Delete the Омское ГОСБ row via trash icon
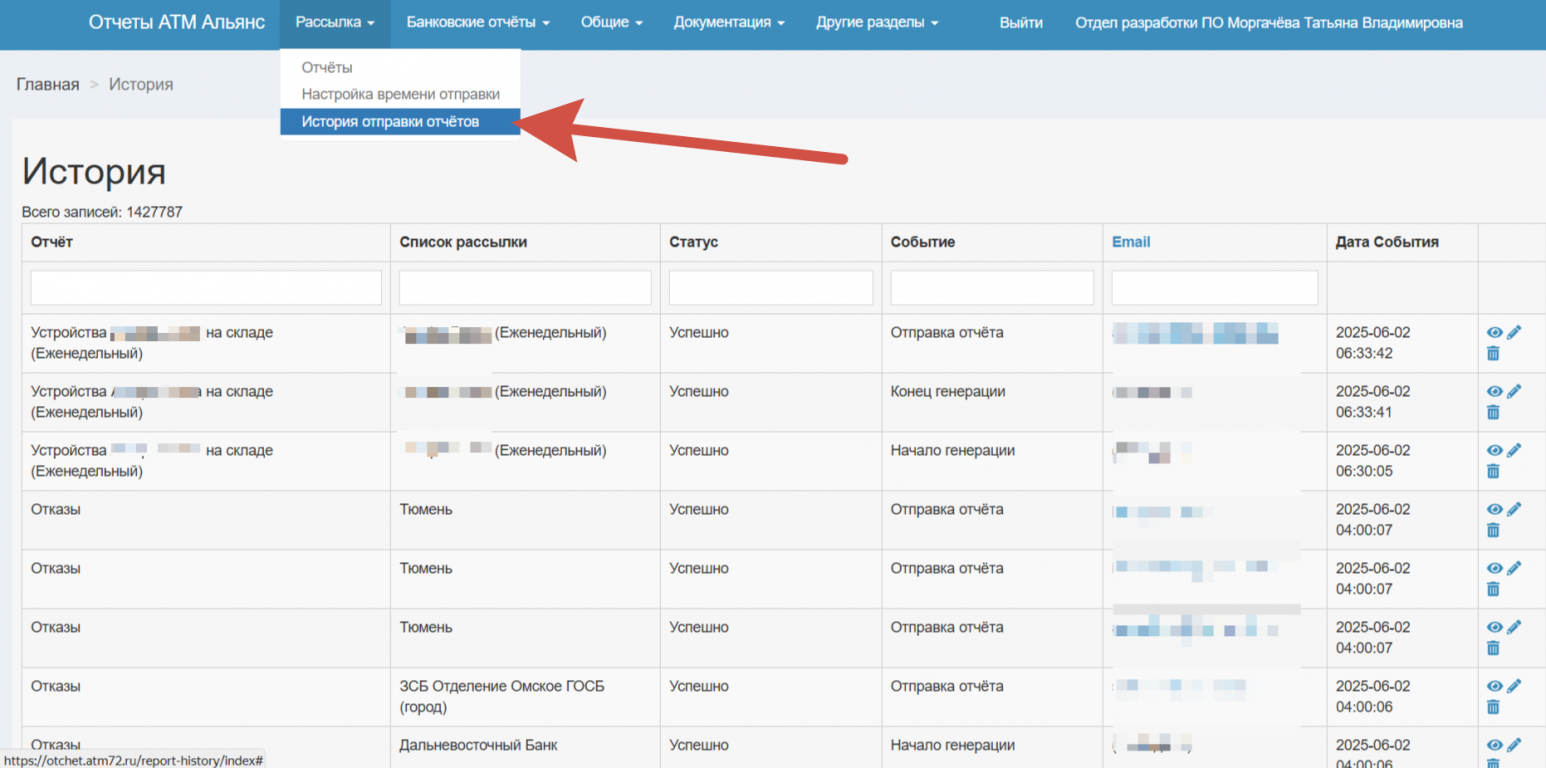This screenshot has height=768, width=1546. pos(1493,707)
